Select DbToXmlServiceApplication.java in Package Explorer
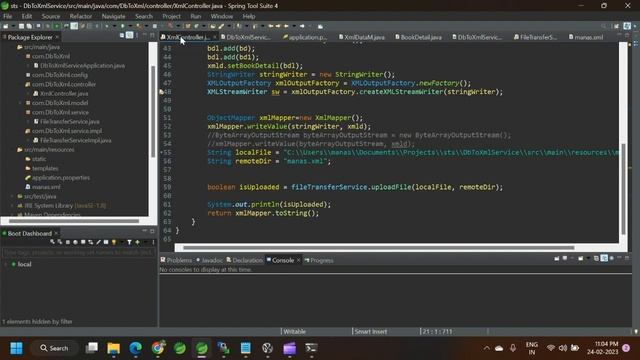The height and width of the screenshot is (360, 640). coord(79,65)
